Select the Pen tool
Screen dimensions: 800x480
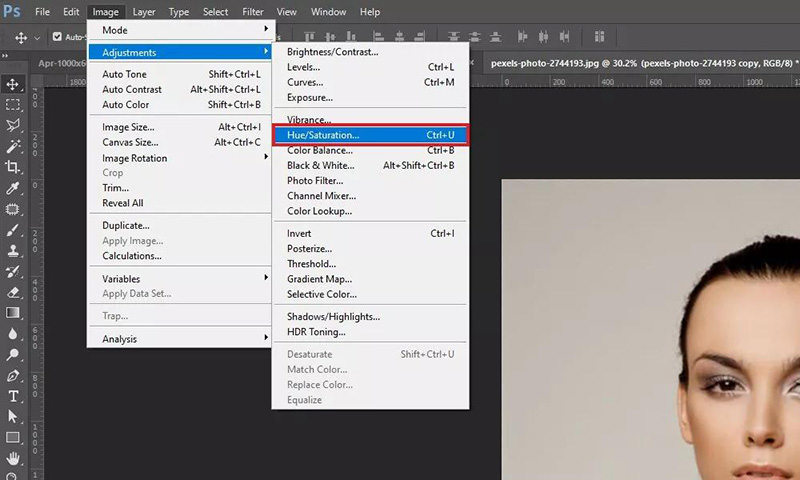click(14, 376)
